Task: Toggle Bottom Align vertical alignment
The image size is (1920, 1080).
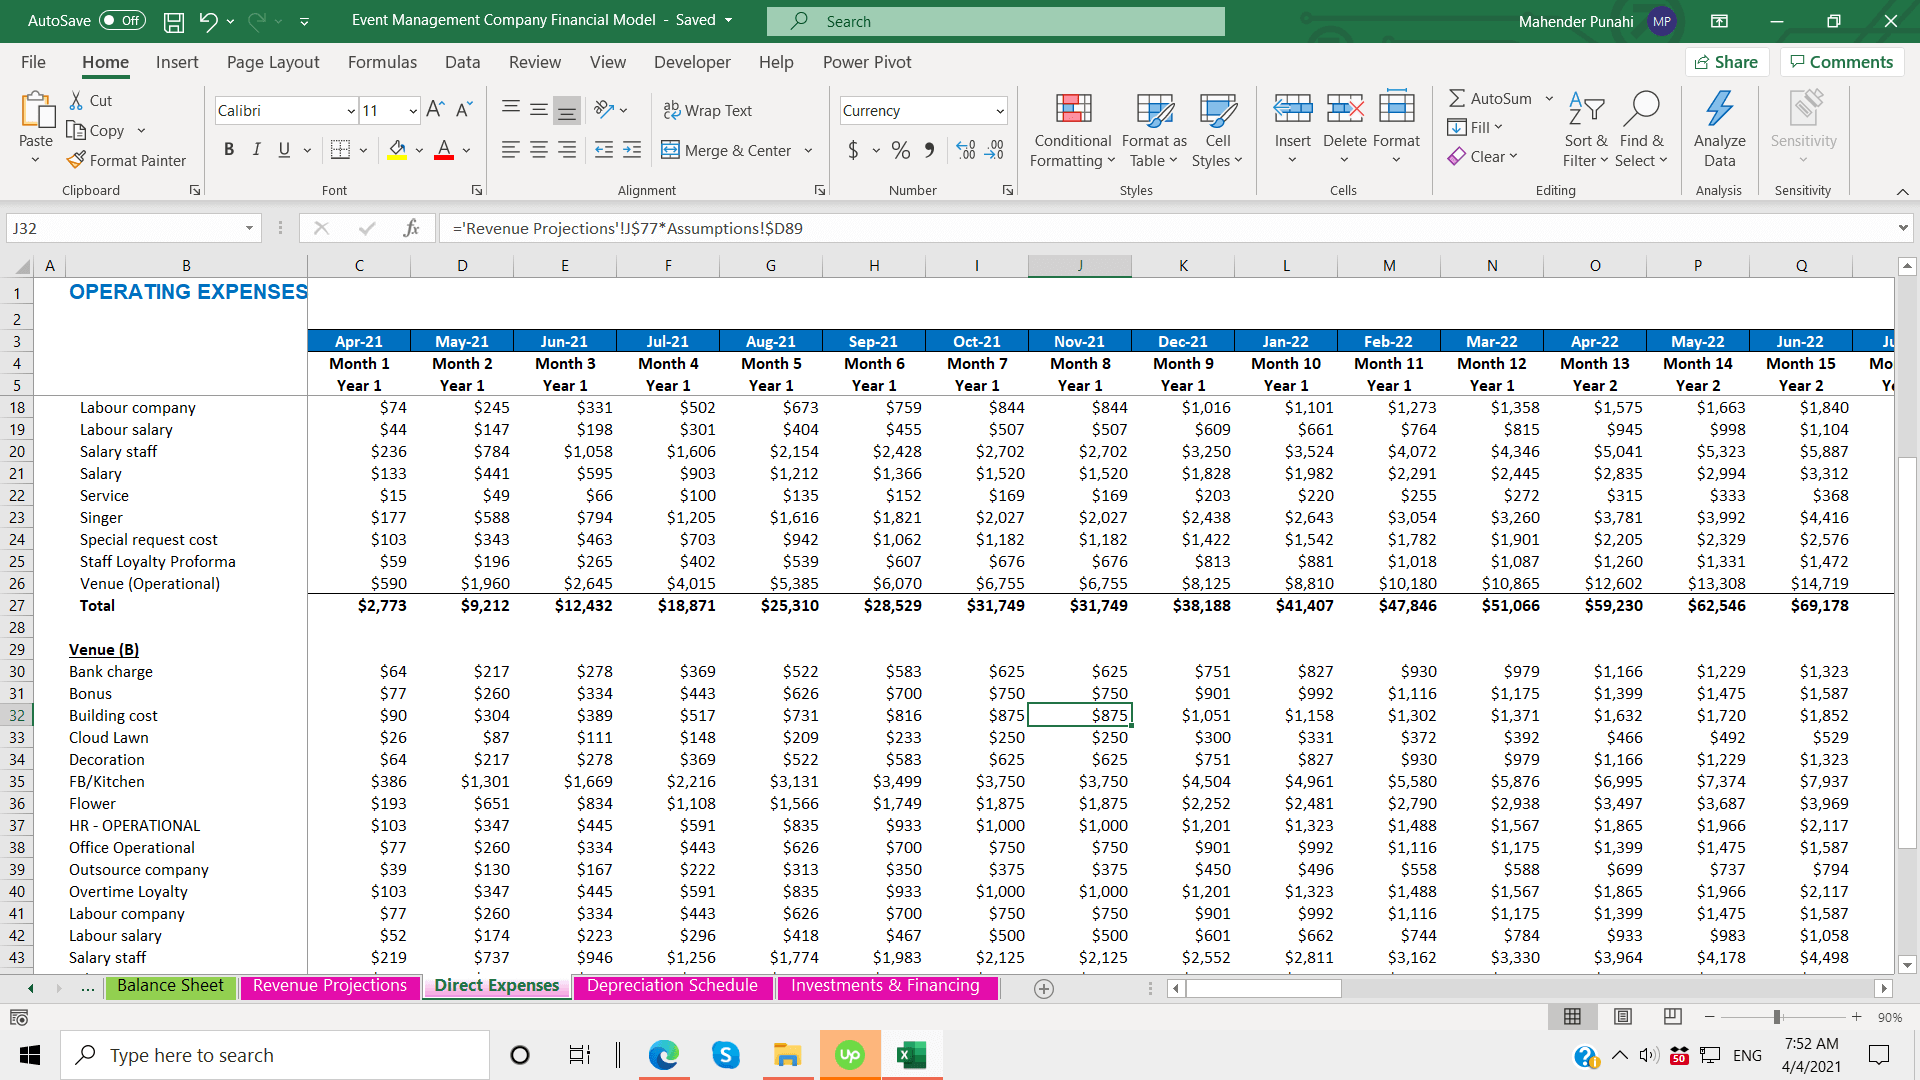Action: tap(566, 110)
